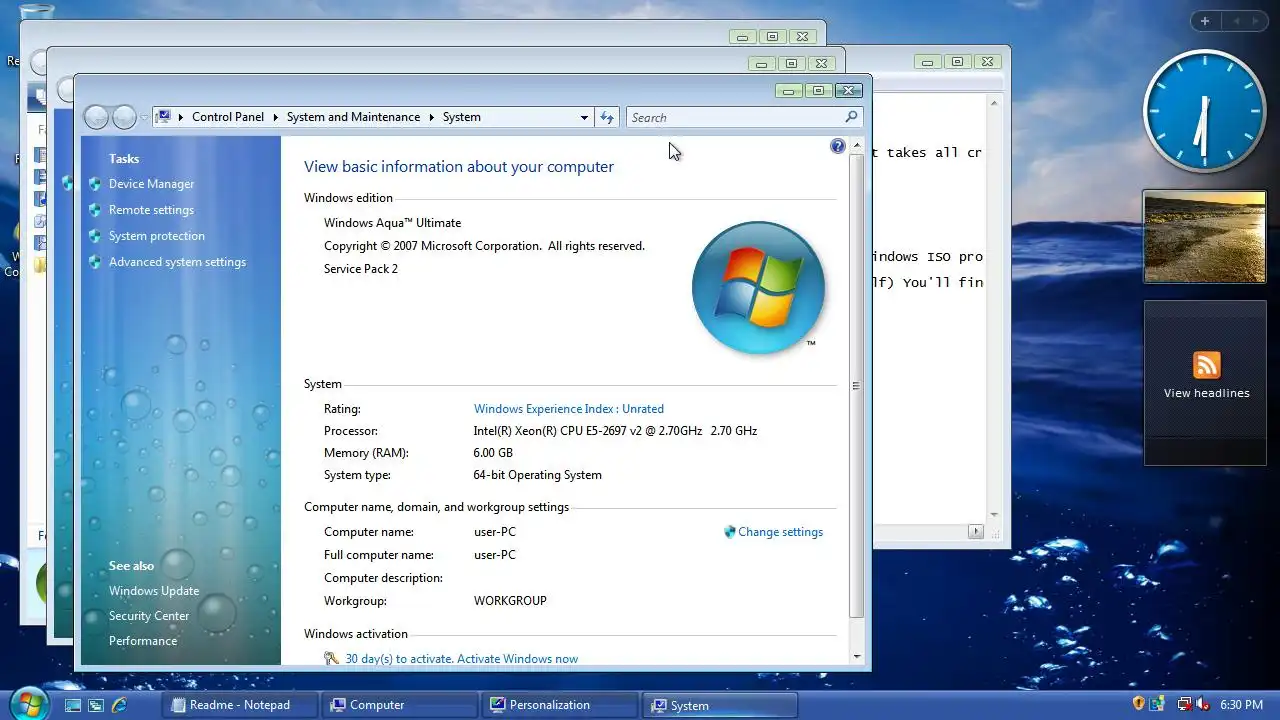Click the shield icon beside Remote settings
Image resolution: width=1280 pixels, height=720 pixels.
(x=95, y=210)
